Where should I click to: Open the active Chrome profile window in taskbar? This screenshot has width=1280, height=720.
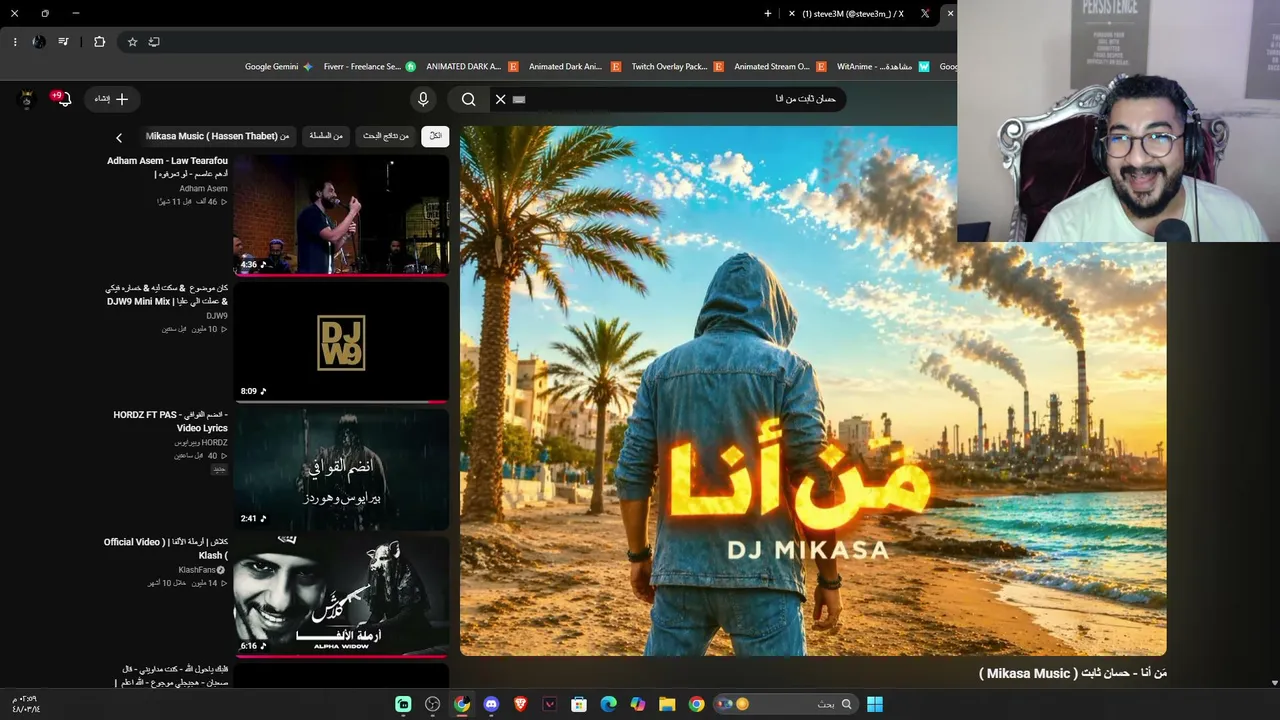point(462,704)
